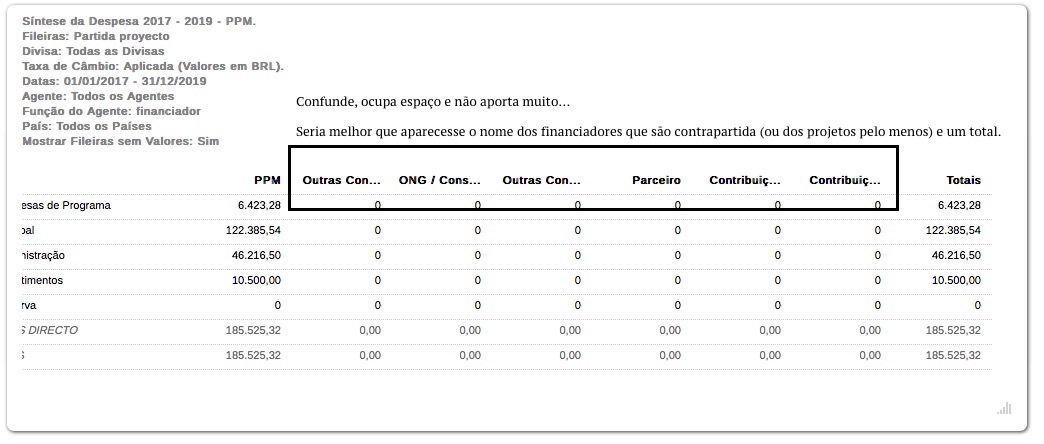Image resolution: width=1044 pixels, height=444 pixels.
Task: Select the nistração row label
Action: [x=43, y=256]
